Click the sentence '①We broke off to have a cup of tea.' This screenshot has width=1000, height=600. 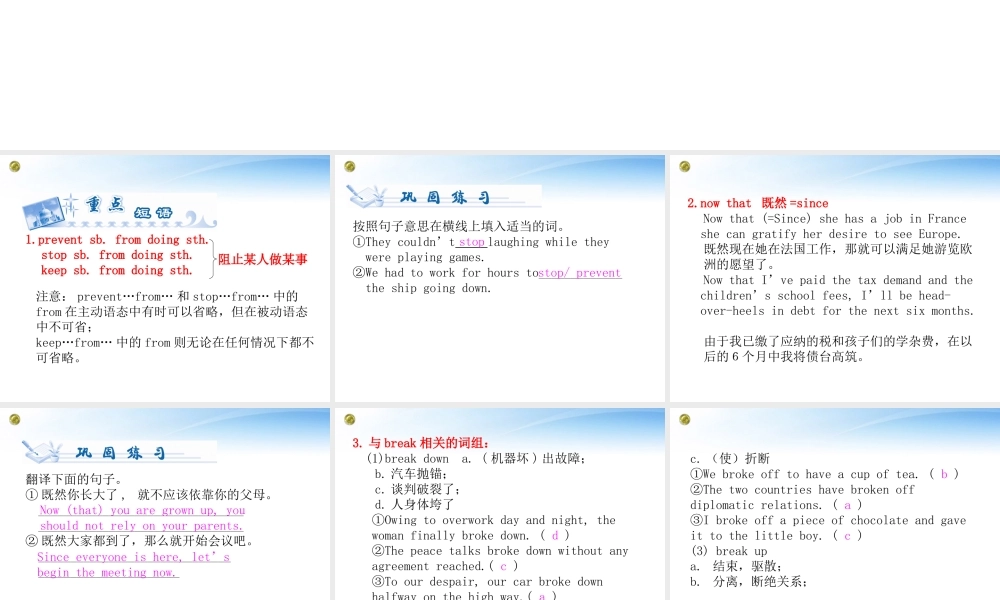(x=824, y=474)
